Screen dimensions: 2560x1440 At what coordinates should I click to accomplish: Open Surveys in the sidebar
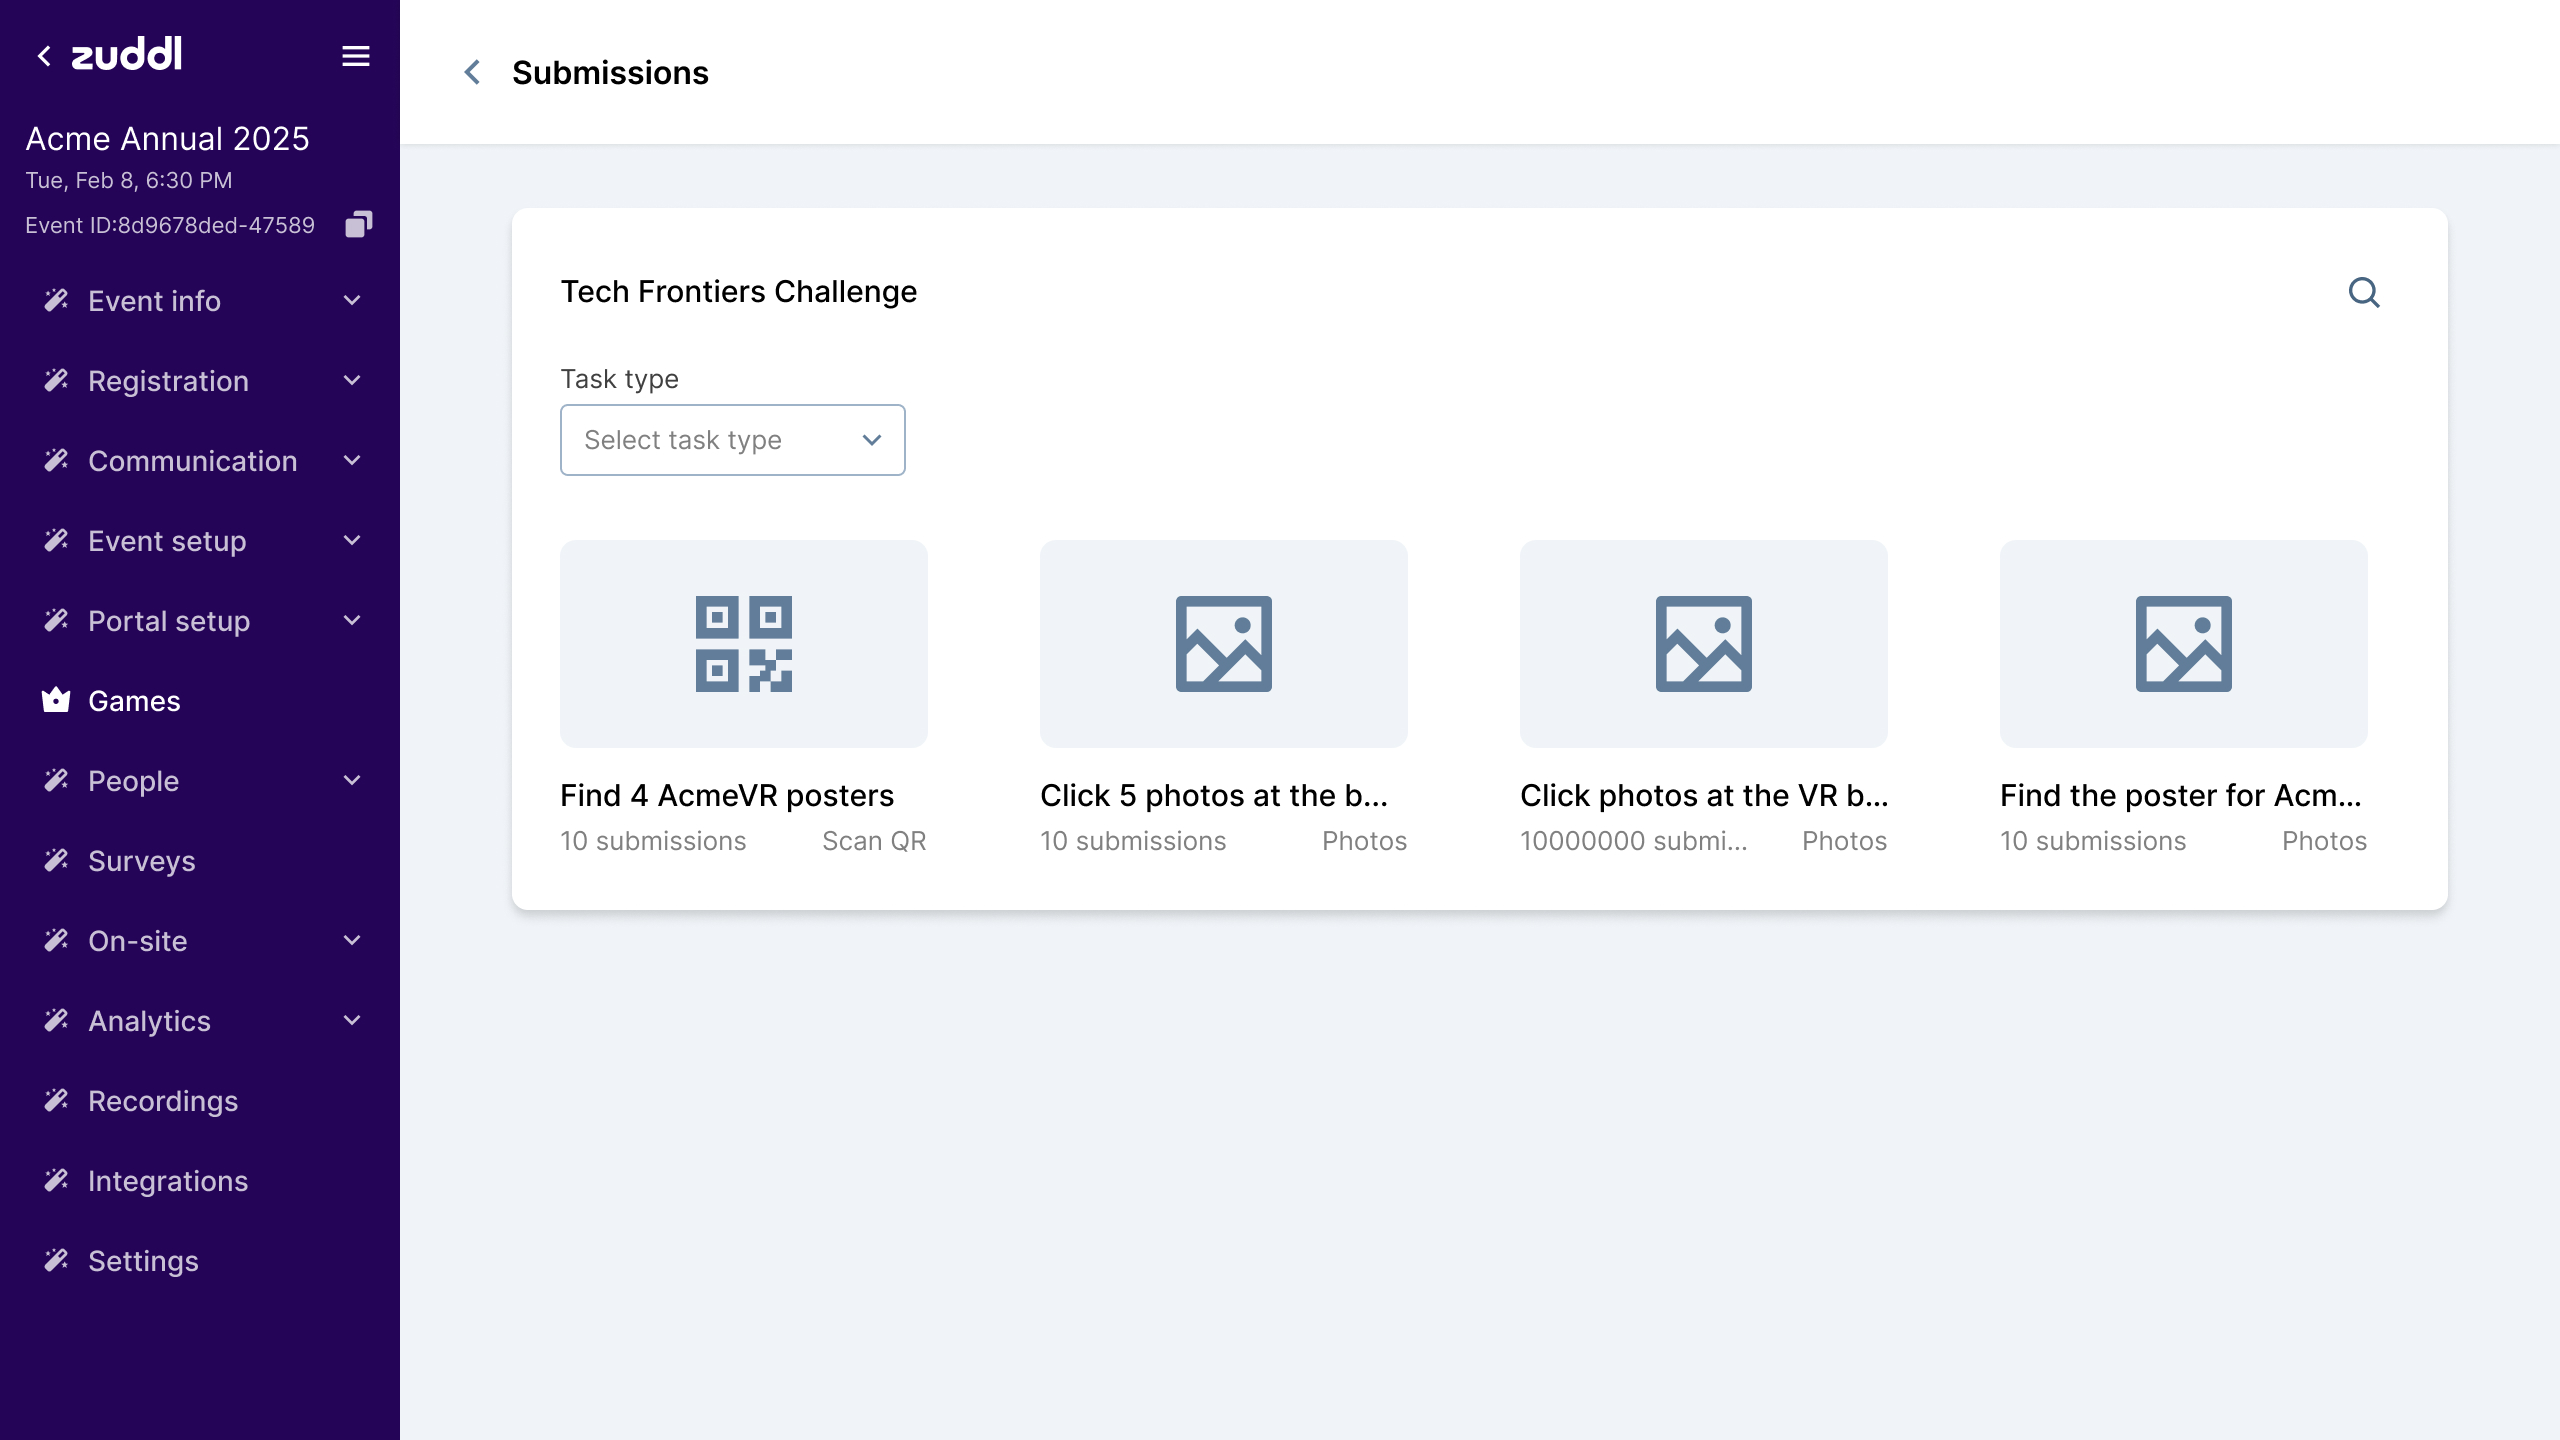pyautogui.click(x=141, y=860)
